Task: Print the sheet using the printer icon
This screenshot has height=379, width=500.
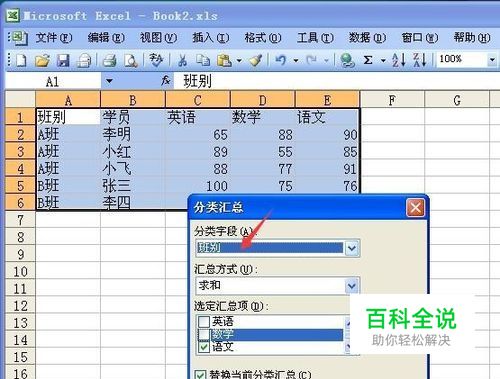Action: click(109, 61)
